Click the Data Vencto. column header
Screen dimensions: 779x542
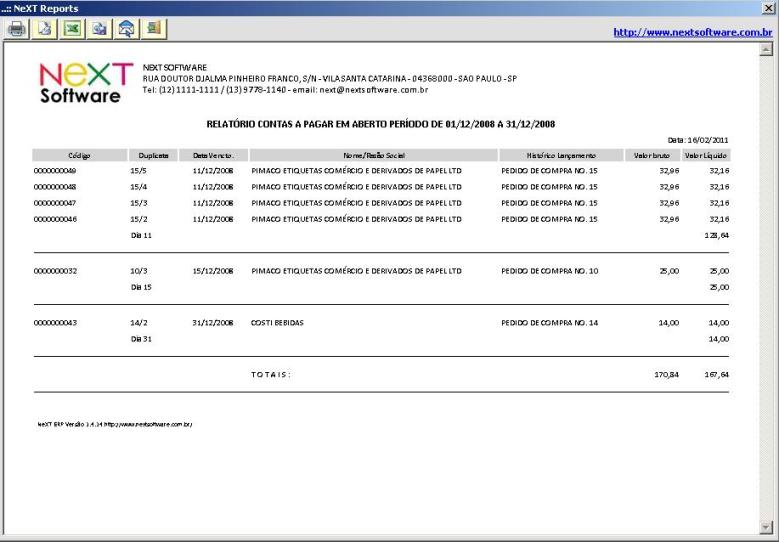coord(214,155)
